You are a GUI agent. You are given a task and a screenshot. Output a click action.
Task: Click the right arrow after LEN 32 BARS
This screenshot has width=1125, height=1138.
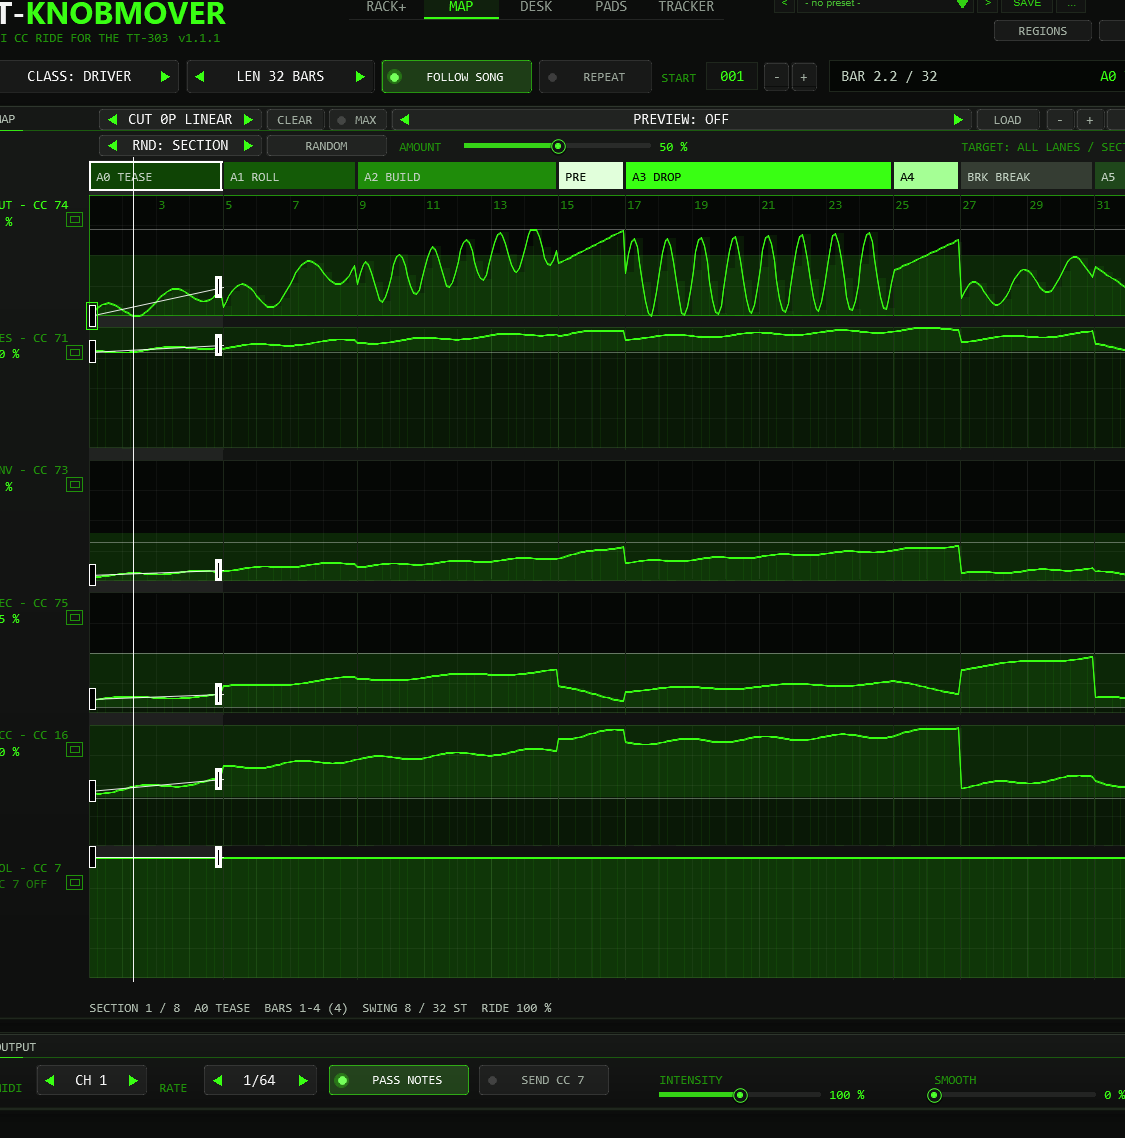click(x=360, y=76)
